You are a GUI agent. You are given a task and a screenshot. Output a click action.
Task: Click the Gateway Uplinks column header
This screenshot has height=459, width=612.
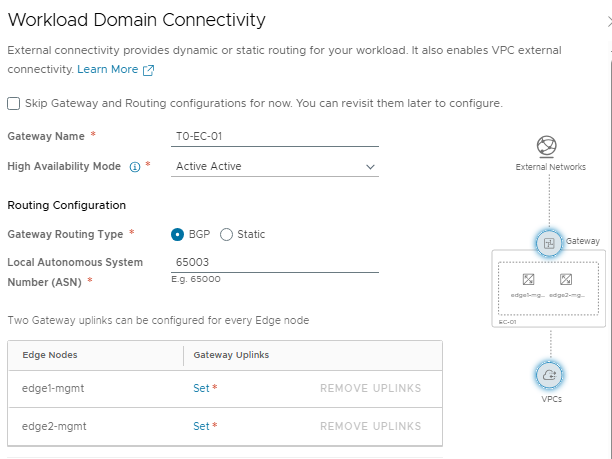231,355
